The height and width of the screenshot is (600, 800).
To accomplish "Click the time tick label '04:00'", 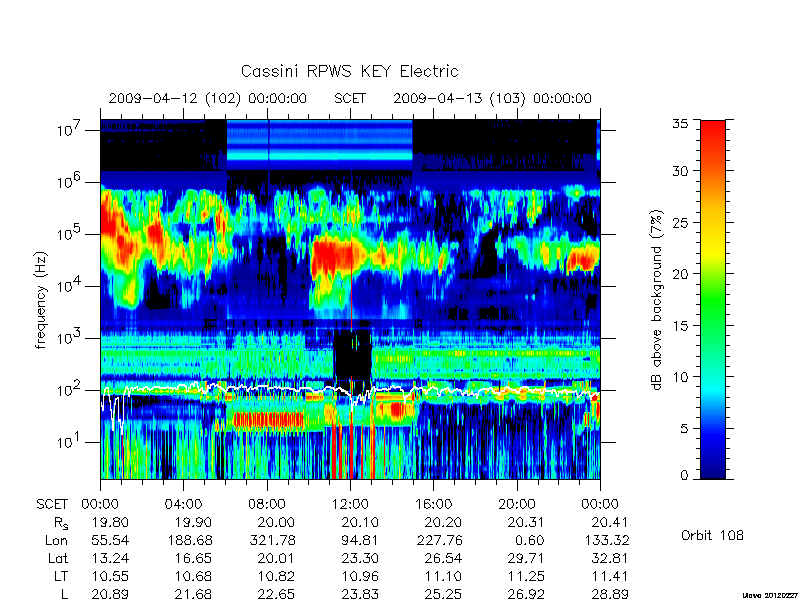I will (183, 504).
